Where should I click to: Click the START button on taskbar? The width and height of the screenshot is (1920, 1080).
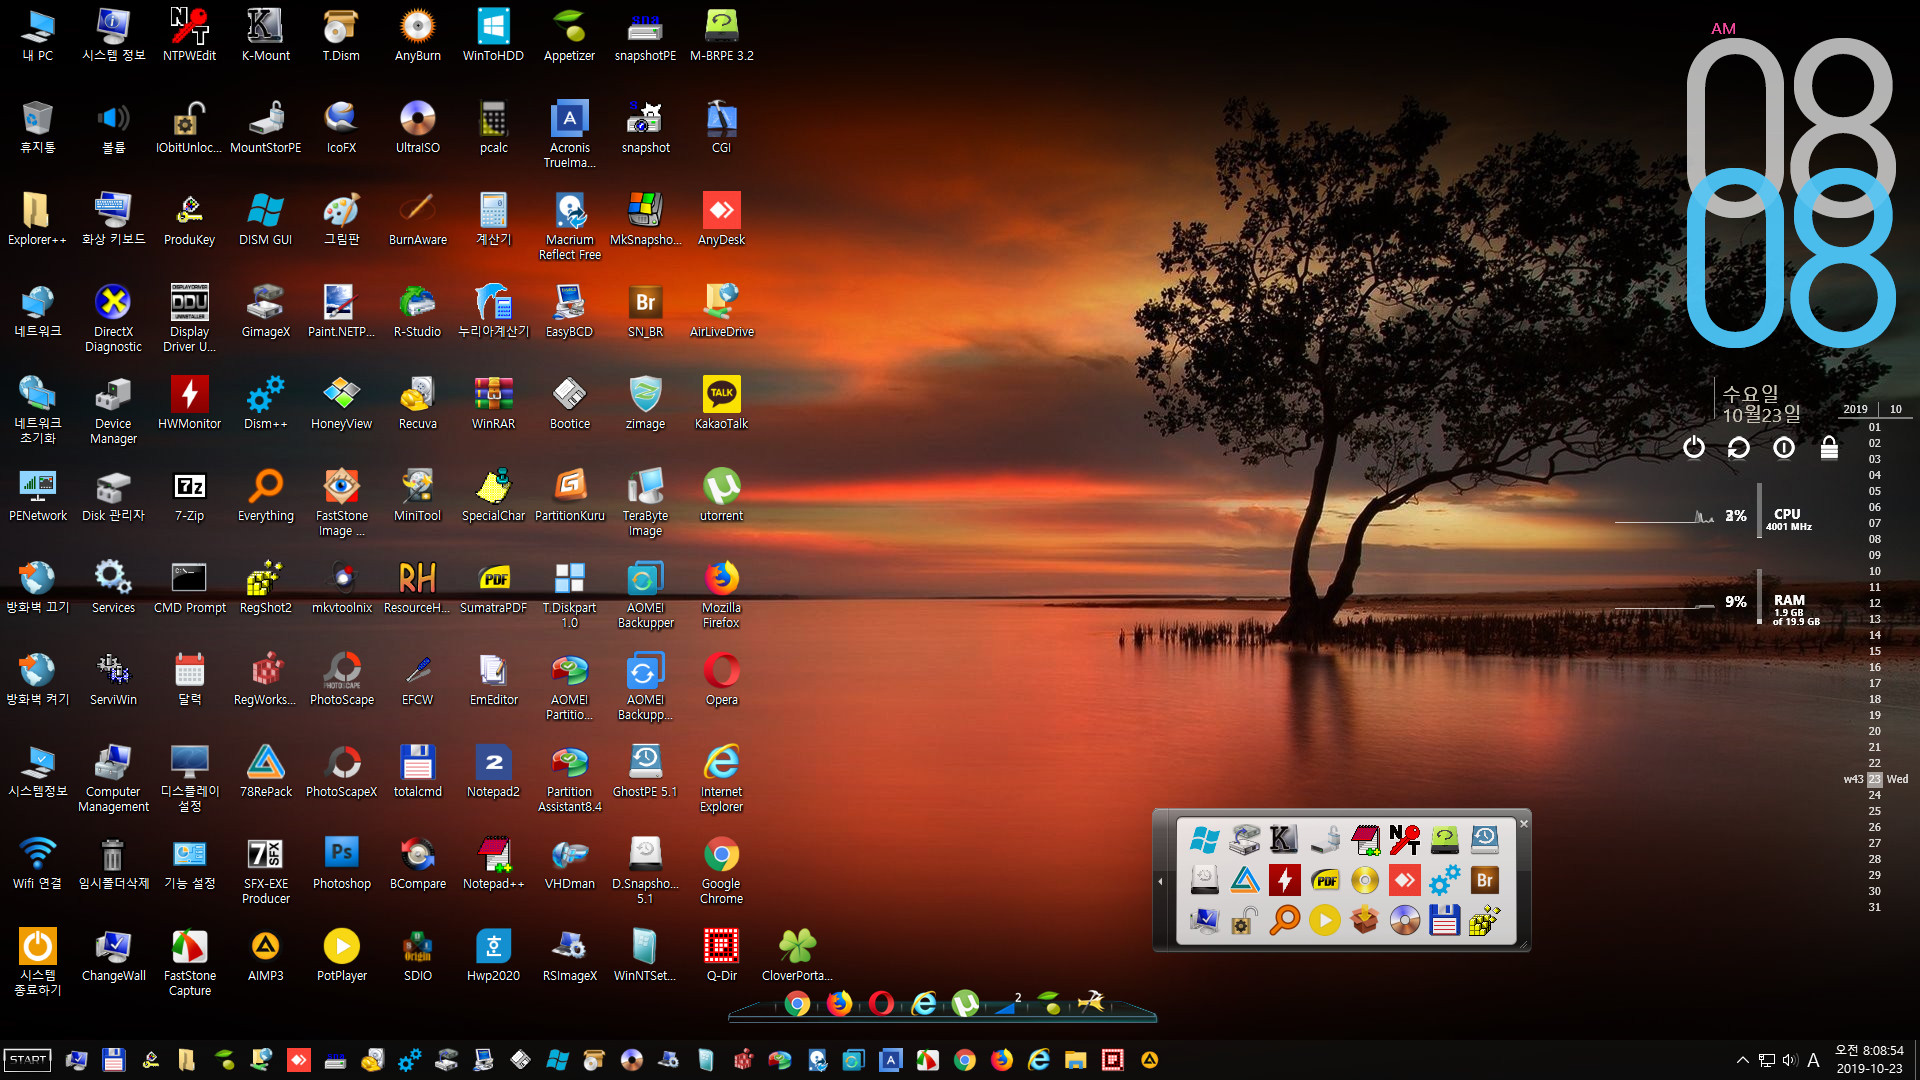point(28,1060)
